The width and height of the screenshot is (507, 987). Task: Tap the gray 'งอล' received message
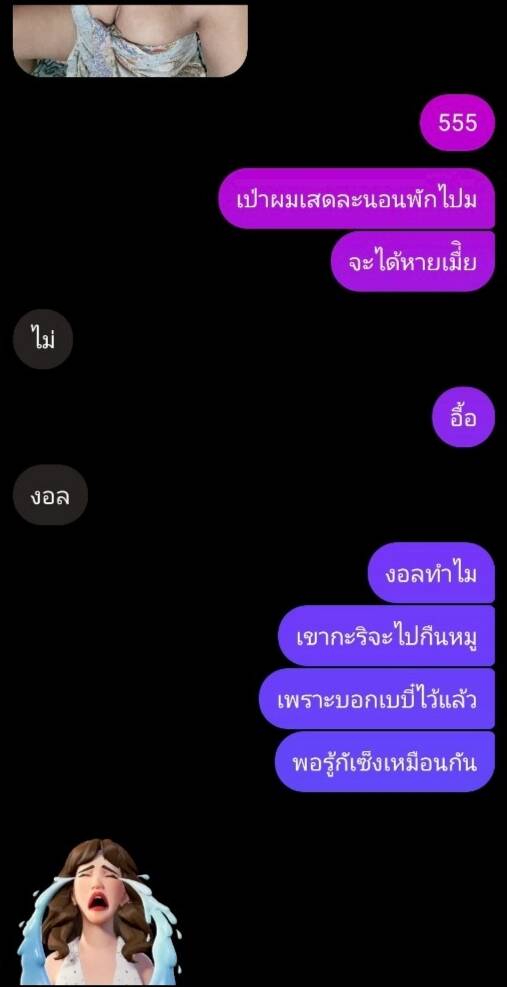(50, 495)
